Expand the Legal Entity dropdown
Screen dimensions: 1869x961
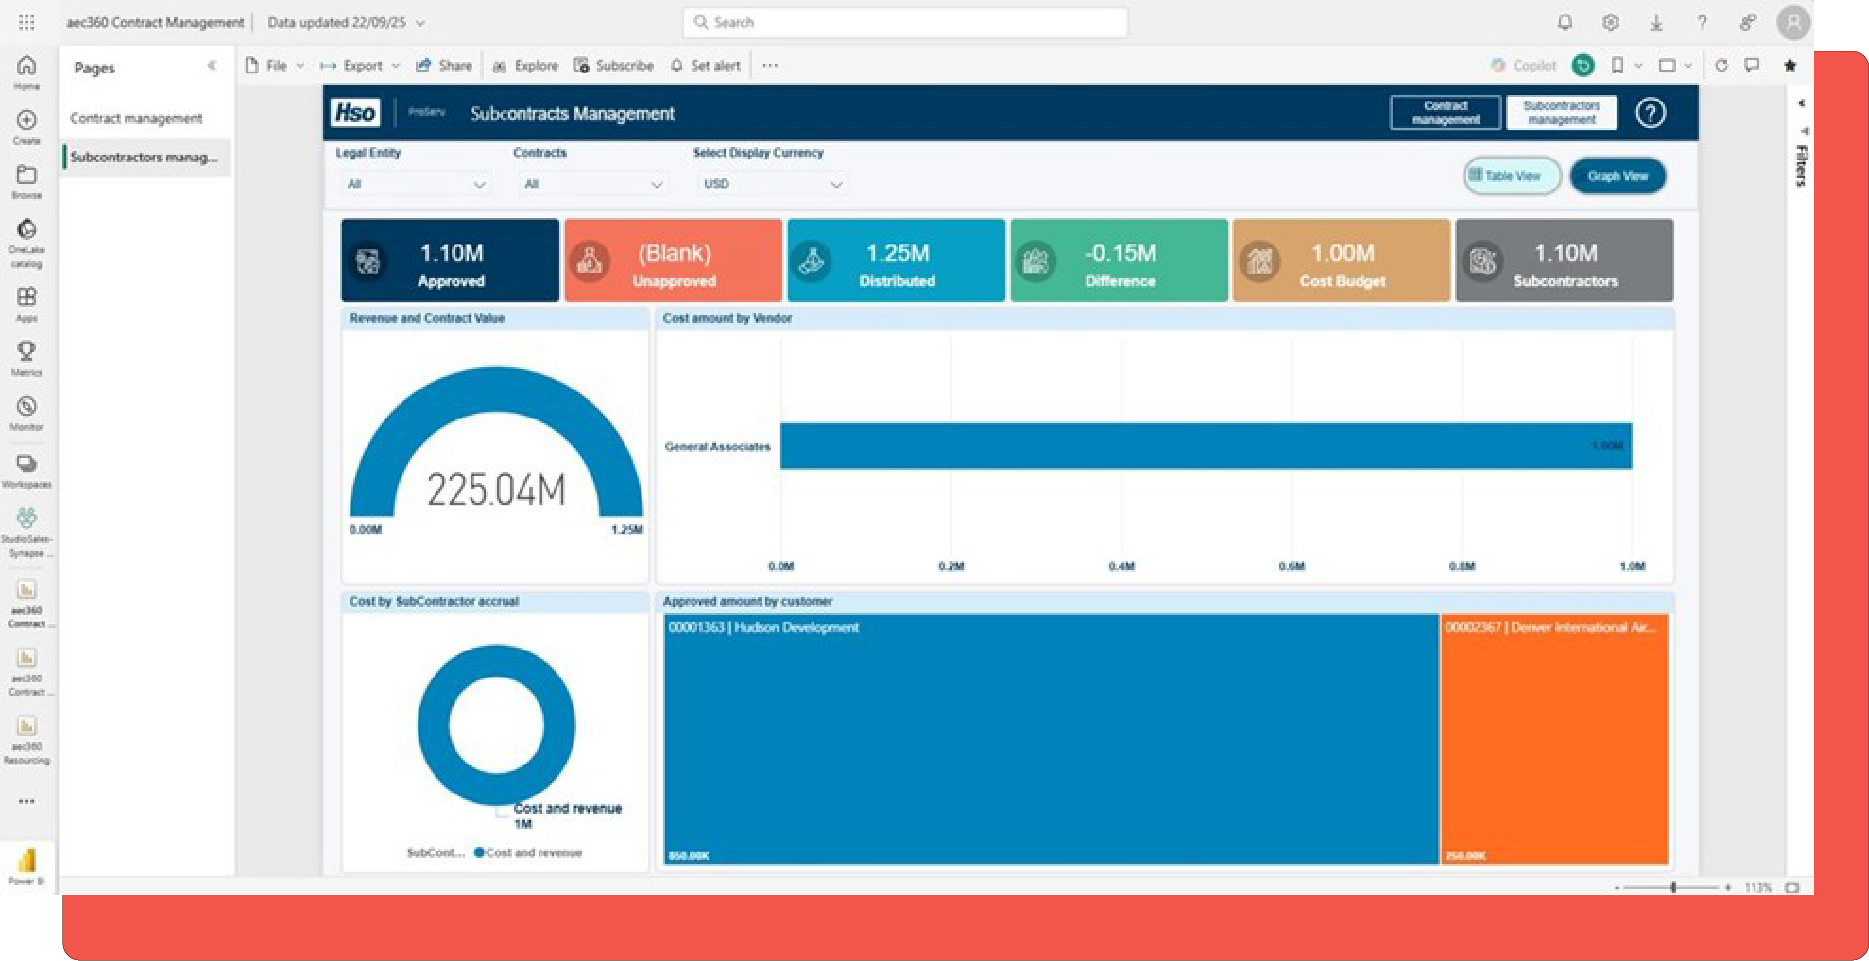tap(415, 184)
